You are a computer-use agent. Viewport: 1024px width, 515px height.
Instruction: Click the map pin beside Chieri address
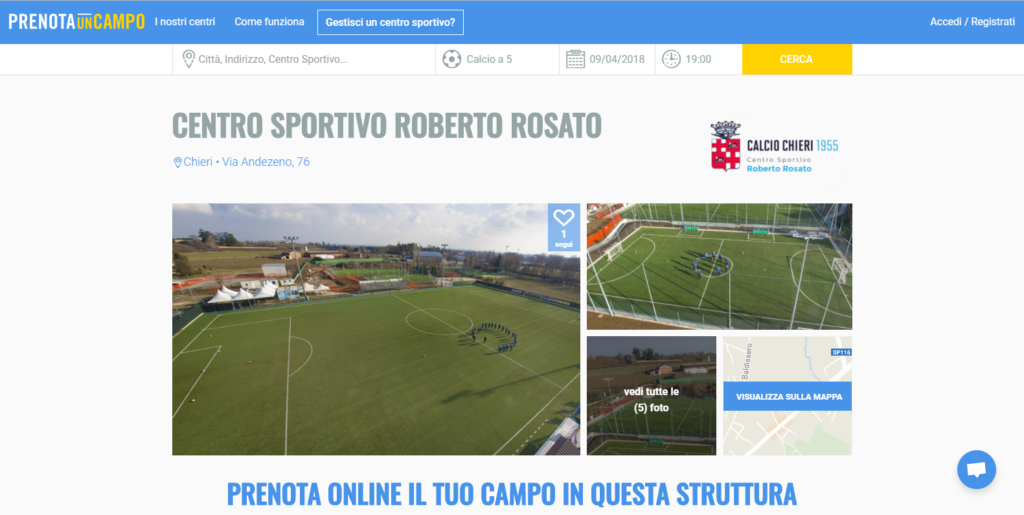pyautogui.click(x=178, y=162)
